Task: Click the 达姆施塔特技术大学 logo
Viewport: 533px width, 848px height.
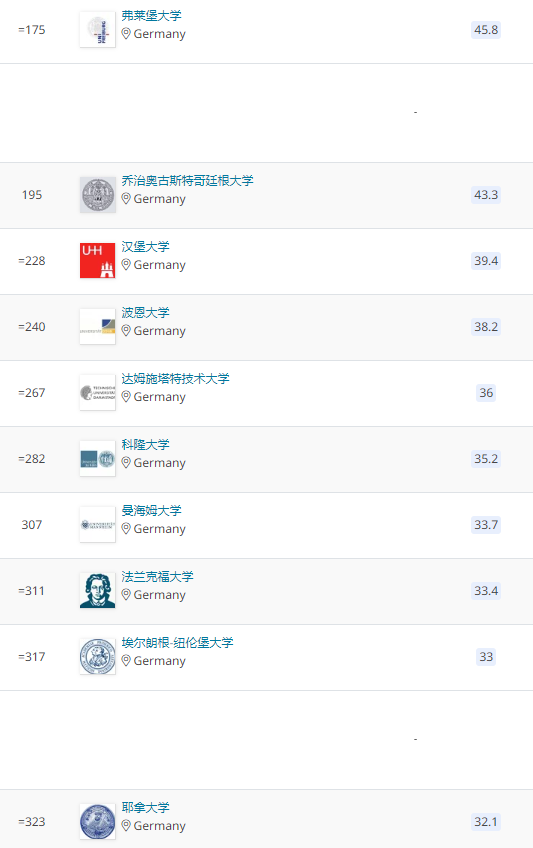Action: pyautogui.click(x=97, y=393)
